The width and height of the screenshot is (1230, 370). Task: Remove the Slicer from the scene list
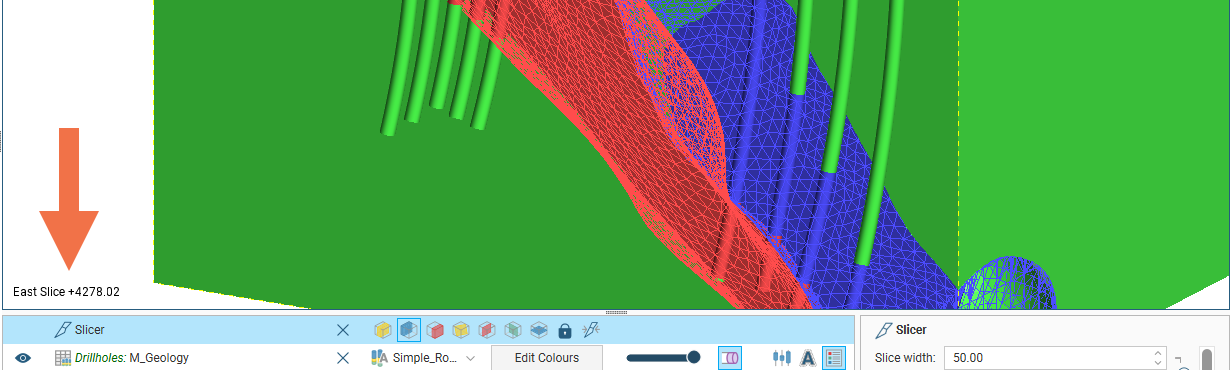(x=343, y=330)
